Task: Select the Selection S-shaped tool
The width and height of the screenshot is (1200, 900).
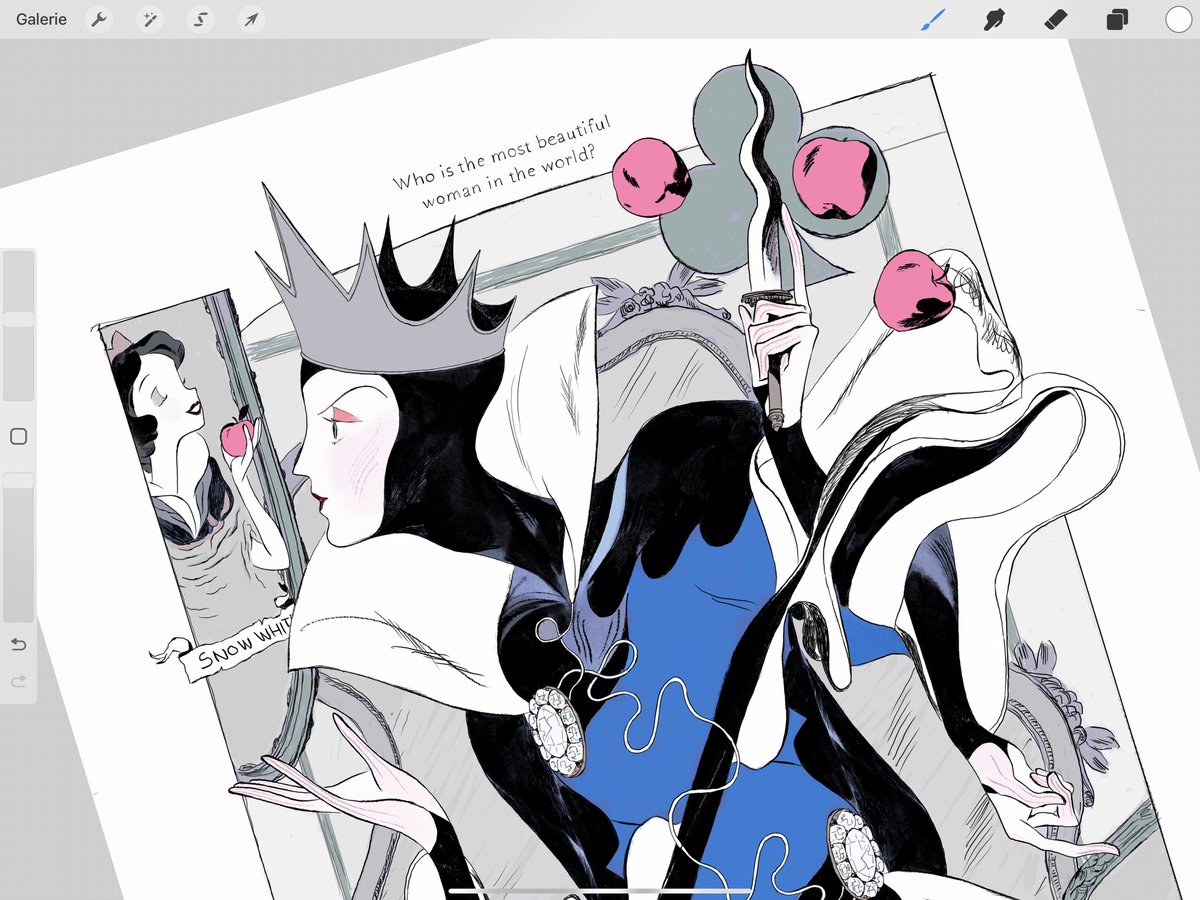Action: coord(200,19)
